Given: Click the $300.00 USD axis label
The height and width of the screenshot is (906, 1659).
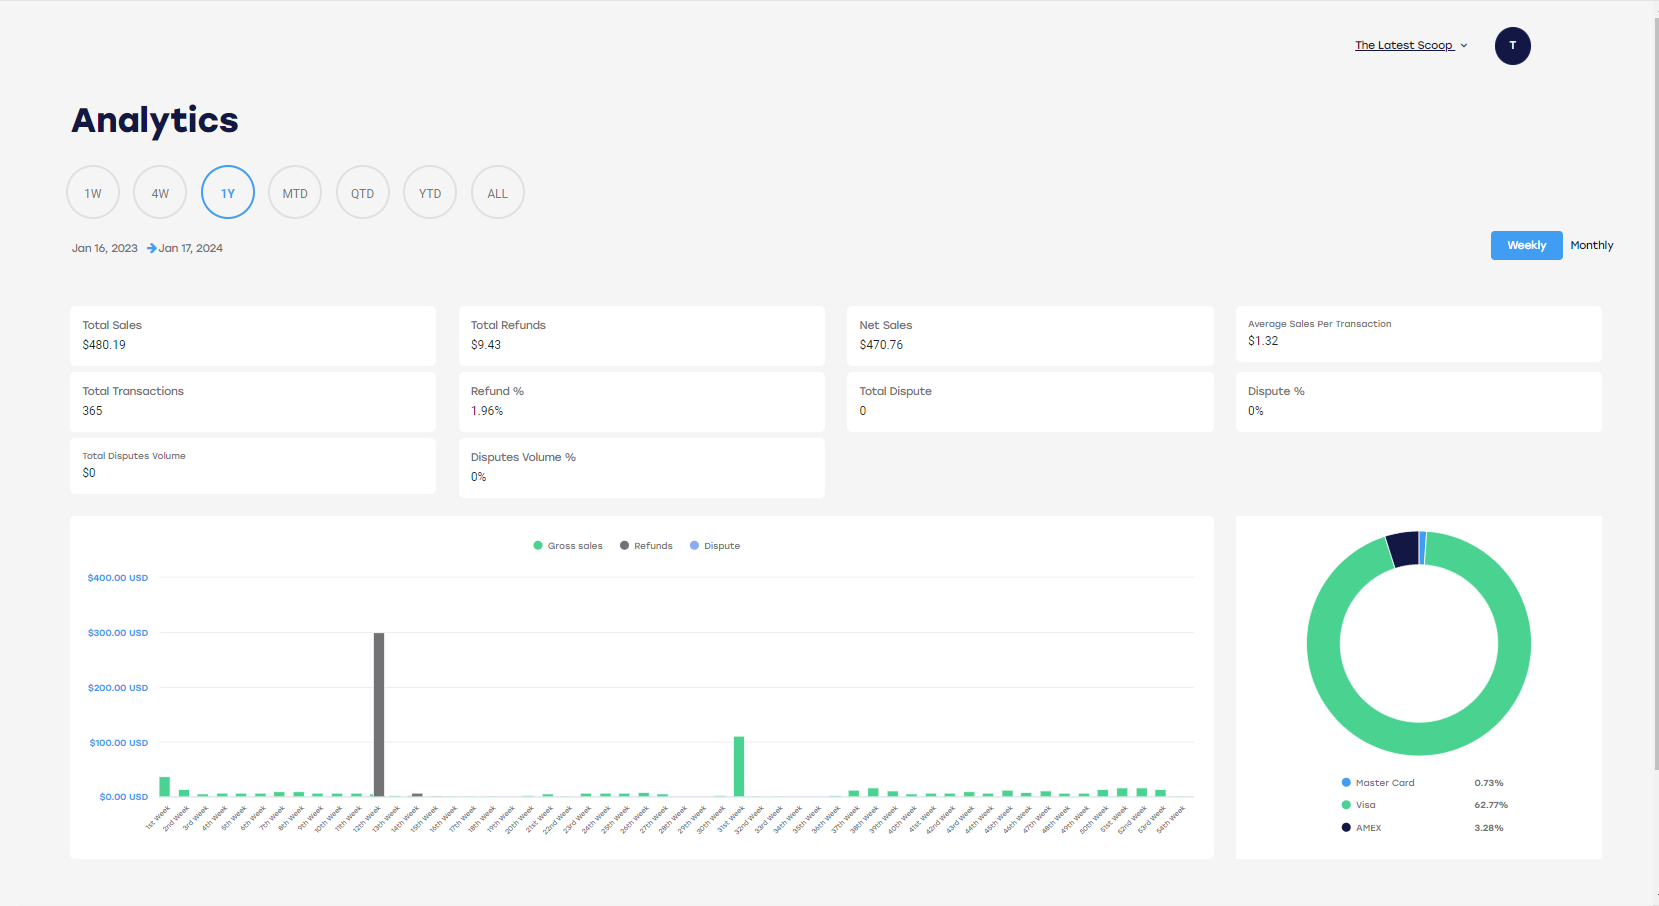Looking at the screenshot, I should [x=118, y=633].
